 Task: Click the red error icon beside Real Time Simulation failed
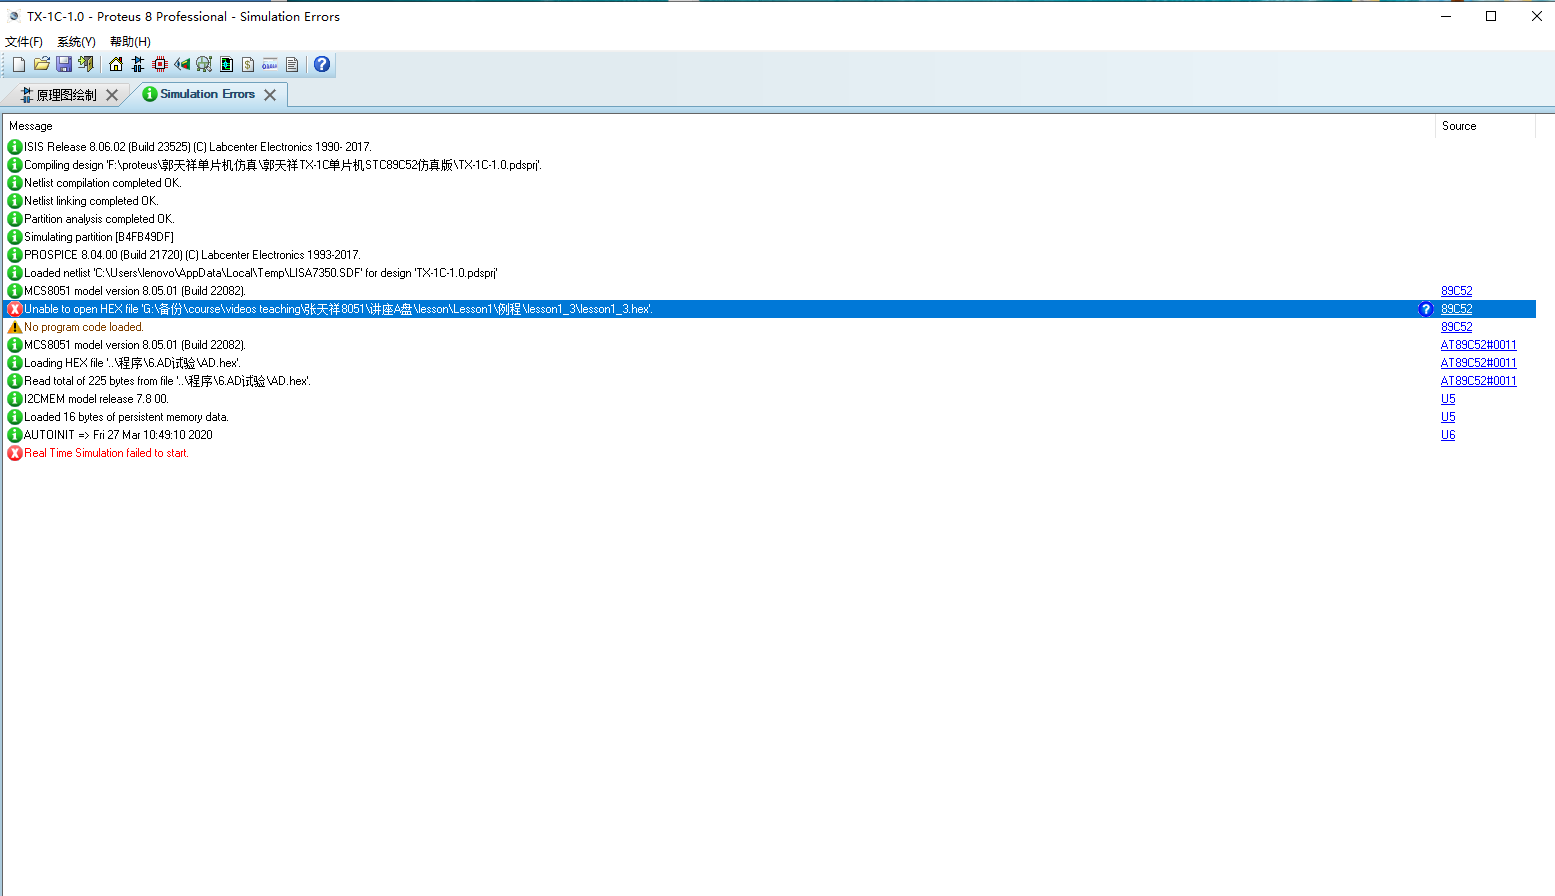15,453
